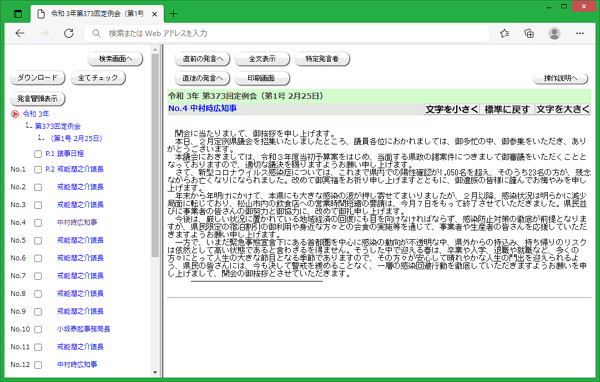
Task: Check the No.7 row checkbox
Action: 38,276
